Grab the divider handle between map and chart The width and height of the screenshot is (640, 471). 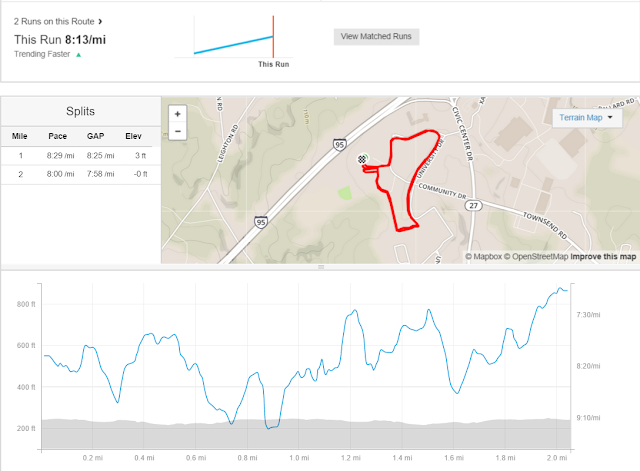(x=320, y=267)
